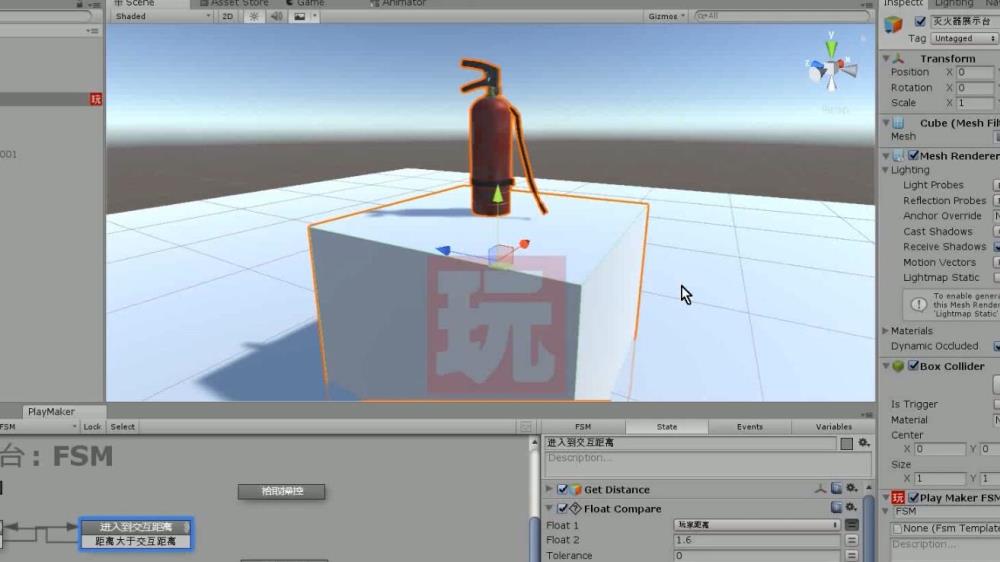This screenshot has height=562, width=1000.
Task: Uncheck Get Distance action enabled box
Action: tap(562, 489)
